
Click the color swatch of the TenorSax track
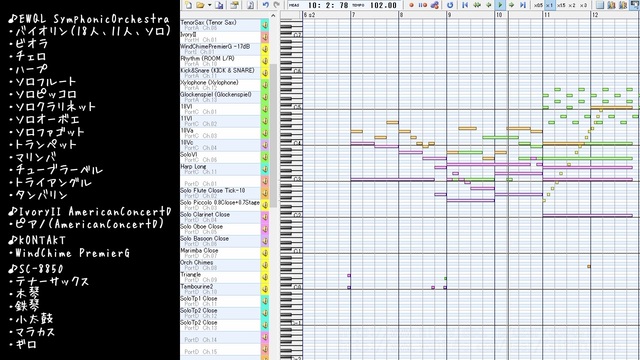(265, 25)
